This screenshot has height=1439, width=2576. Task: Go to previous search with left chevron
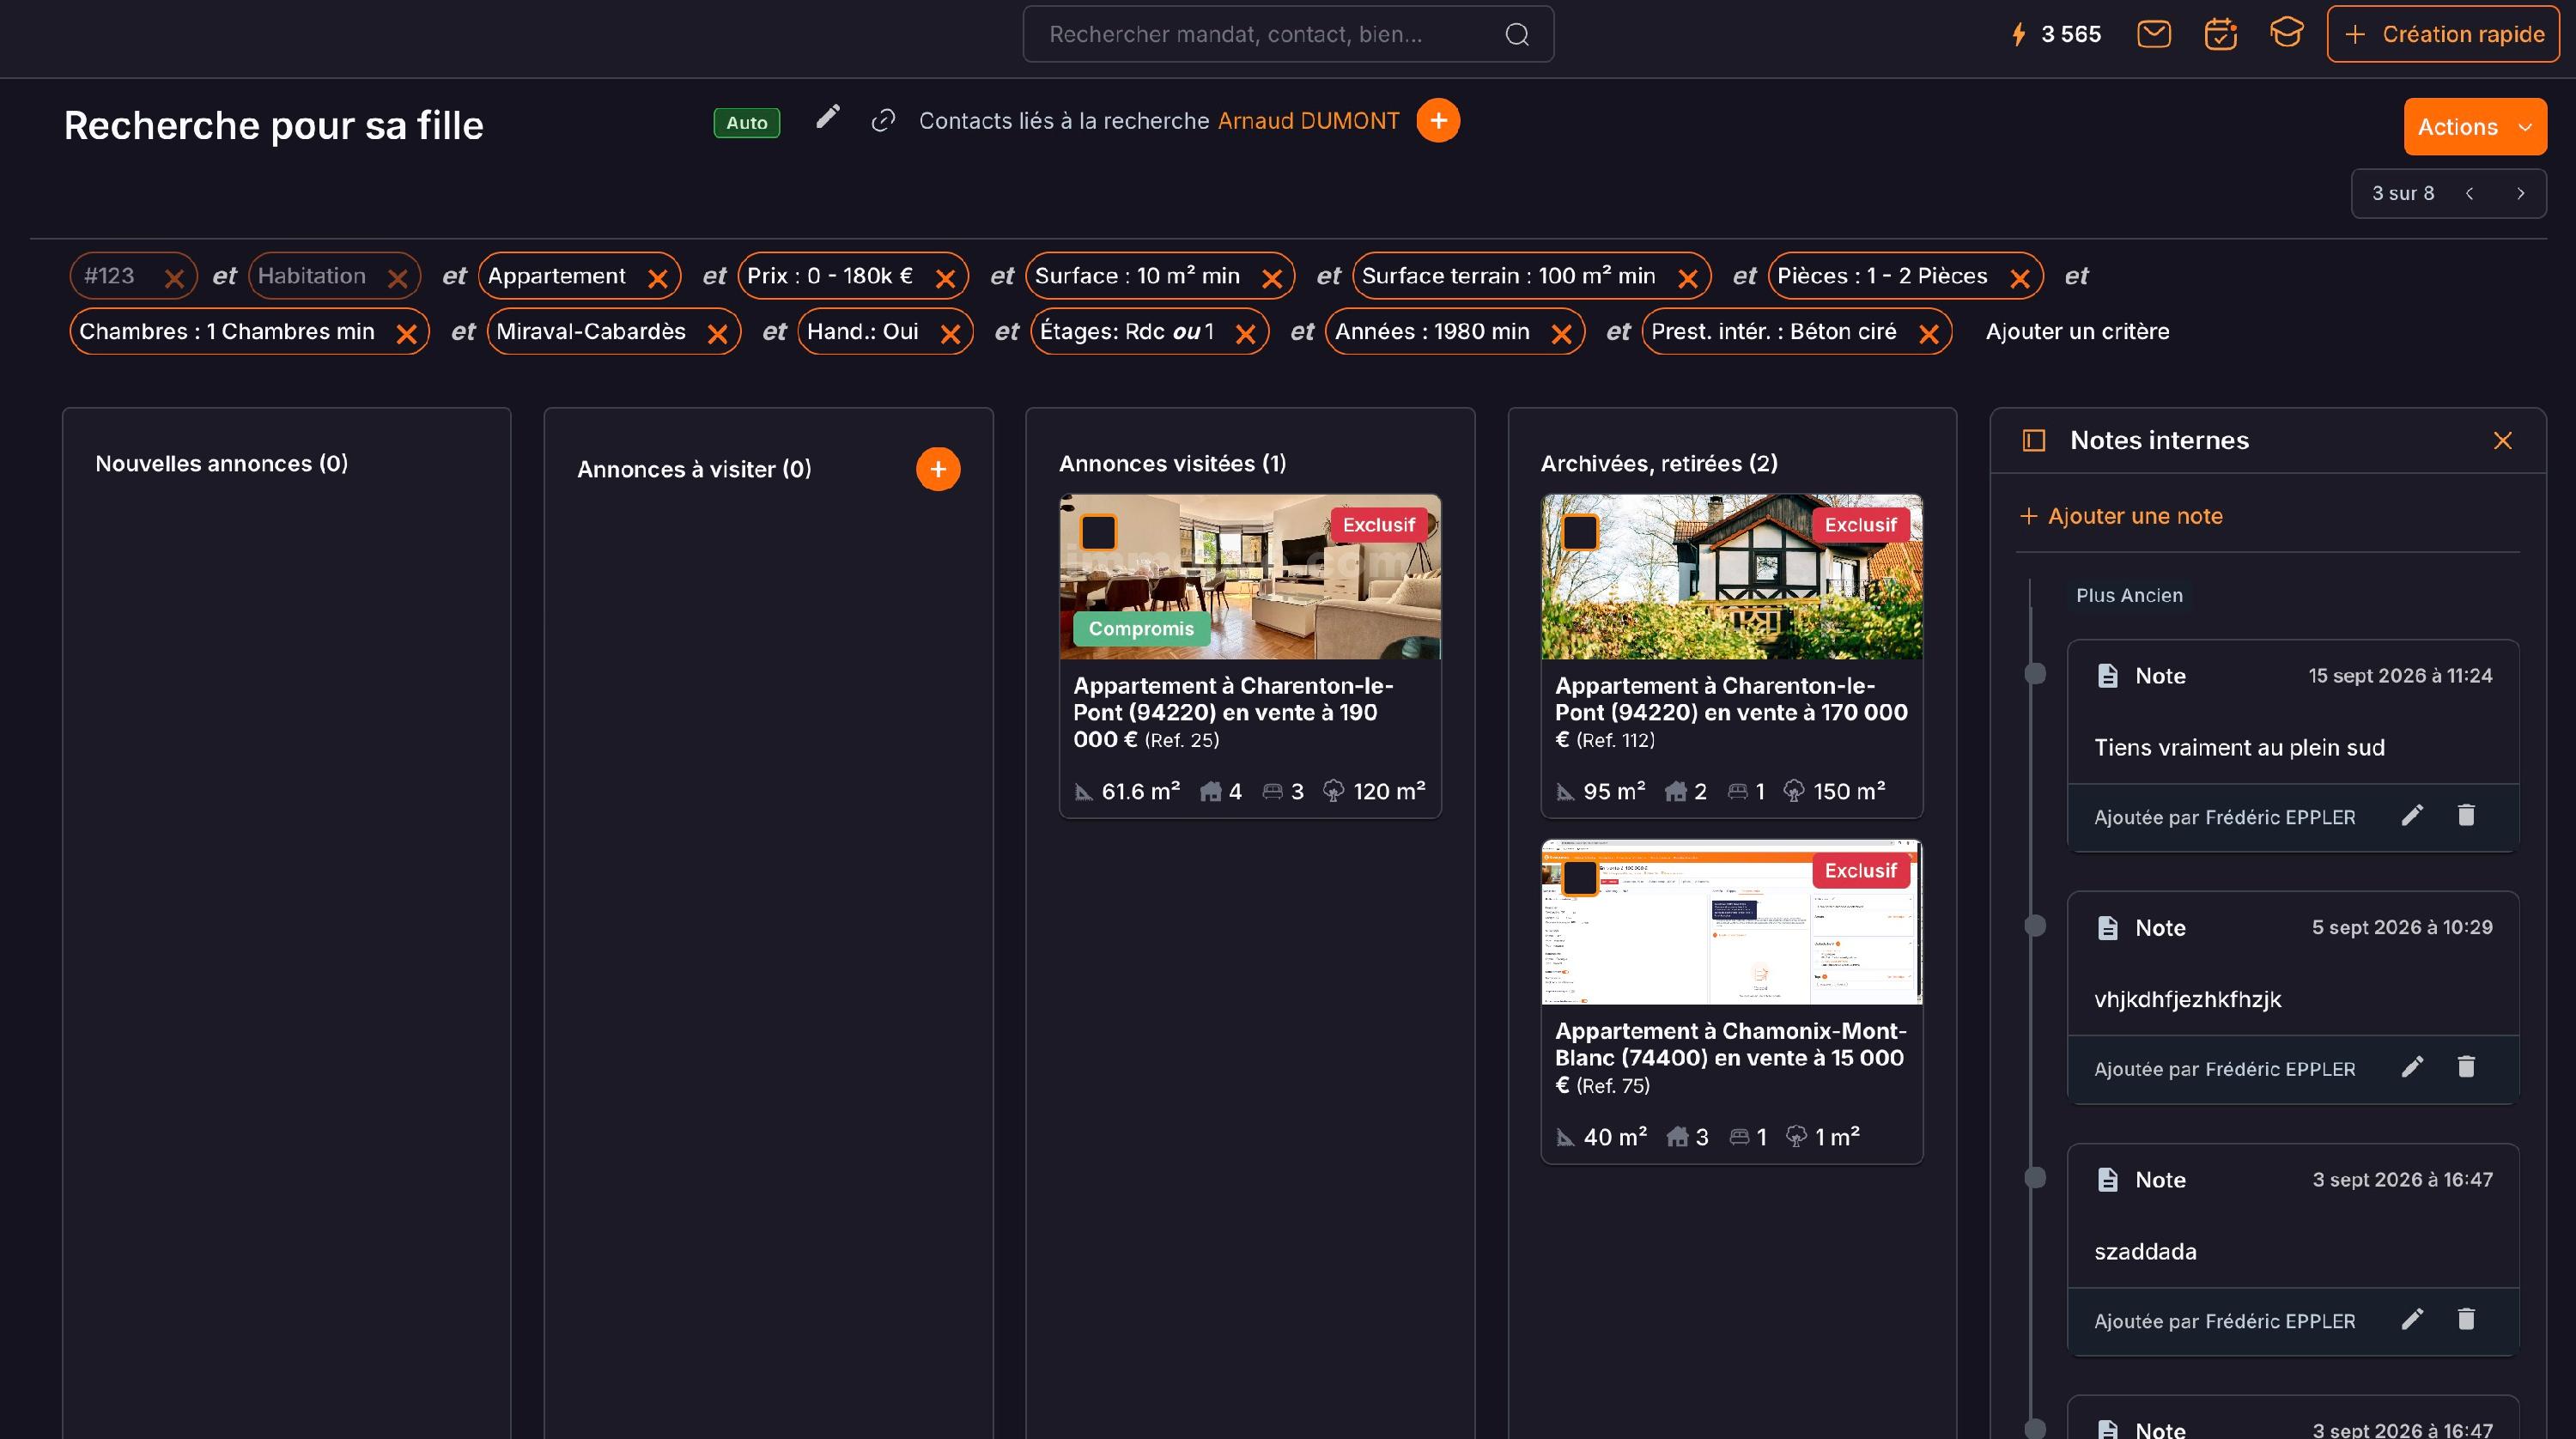pos(2470,194)
